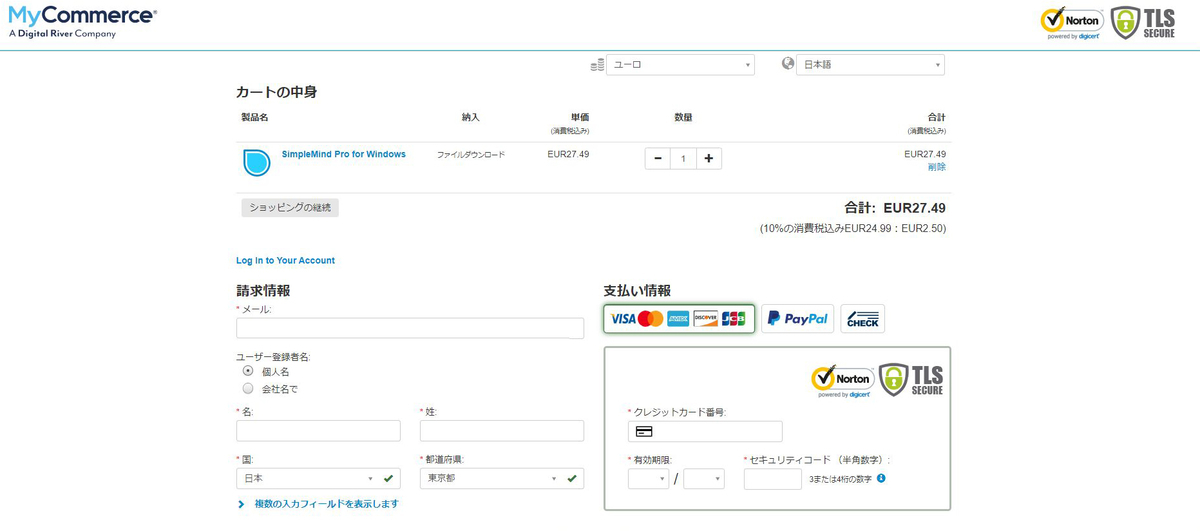1200x531 pixels.
Task: Open the language dropdown showing 日本語
Action: click(x=871, y=65)
